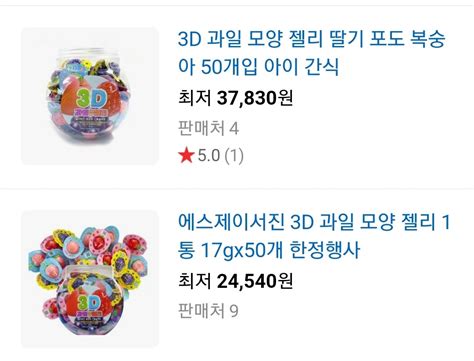Click the 3D logo on second product jar

[x=89, y=303]
